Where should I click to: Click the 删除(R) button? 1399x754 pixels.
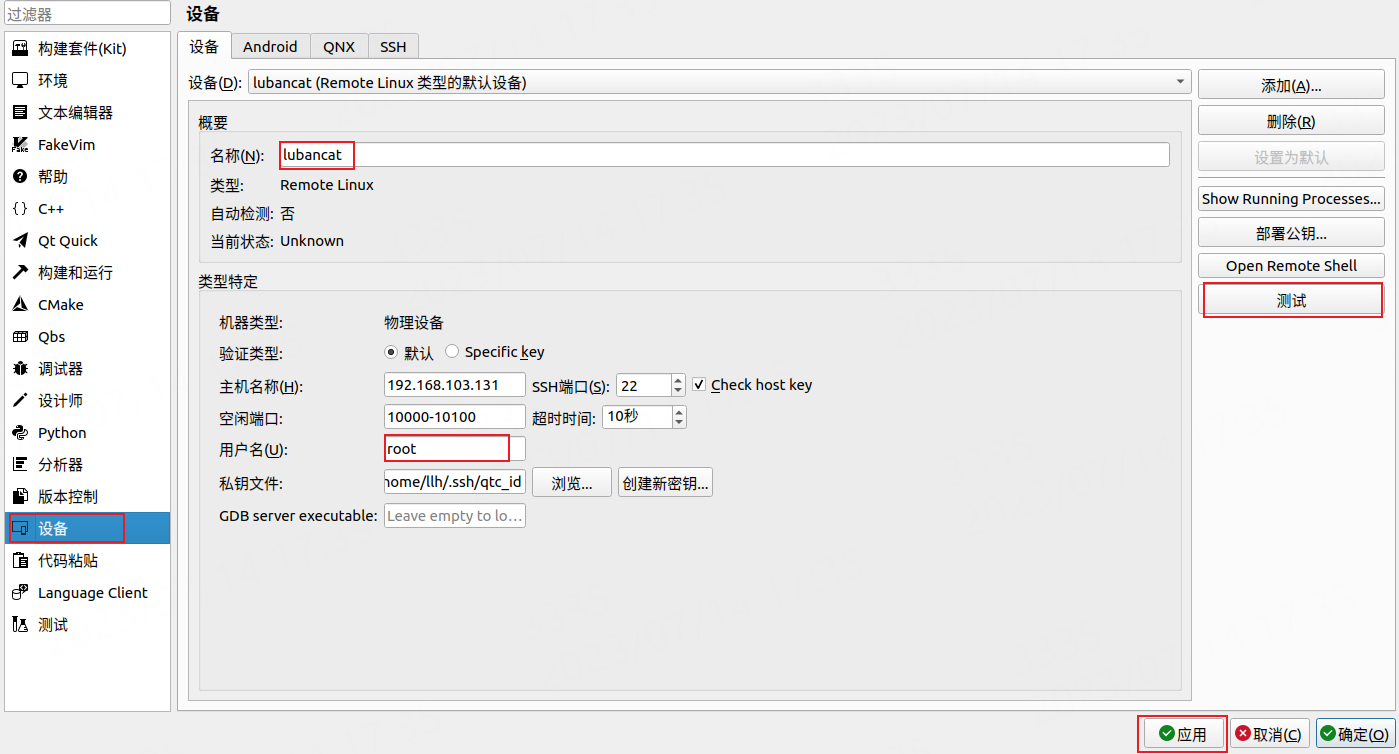(1291, 122)
